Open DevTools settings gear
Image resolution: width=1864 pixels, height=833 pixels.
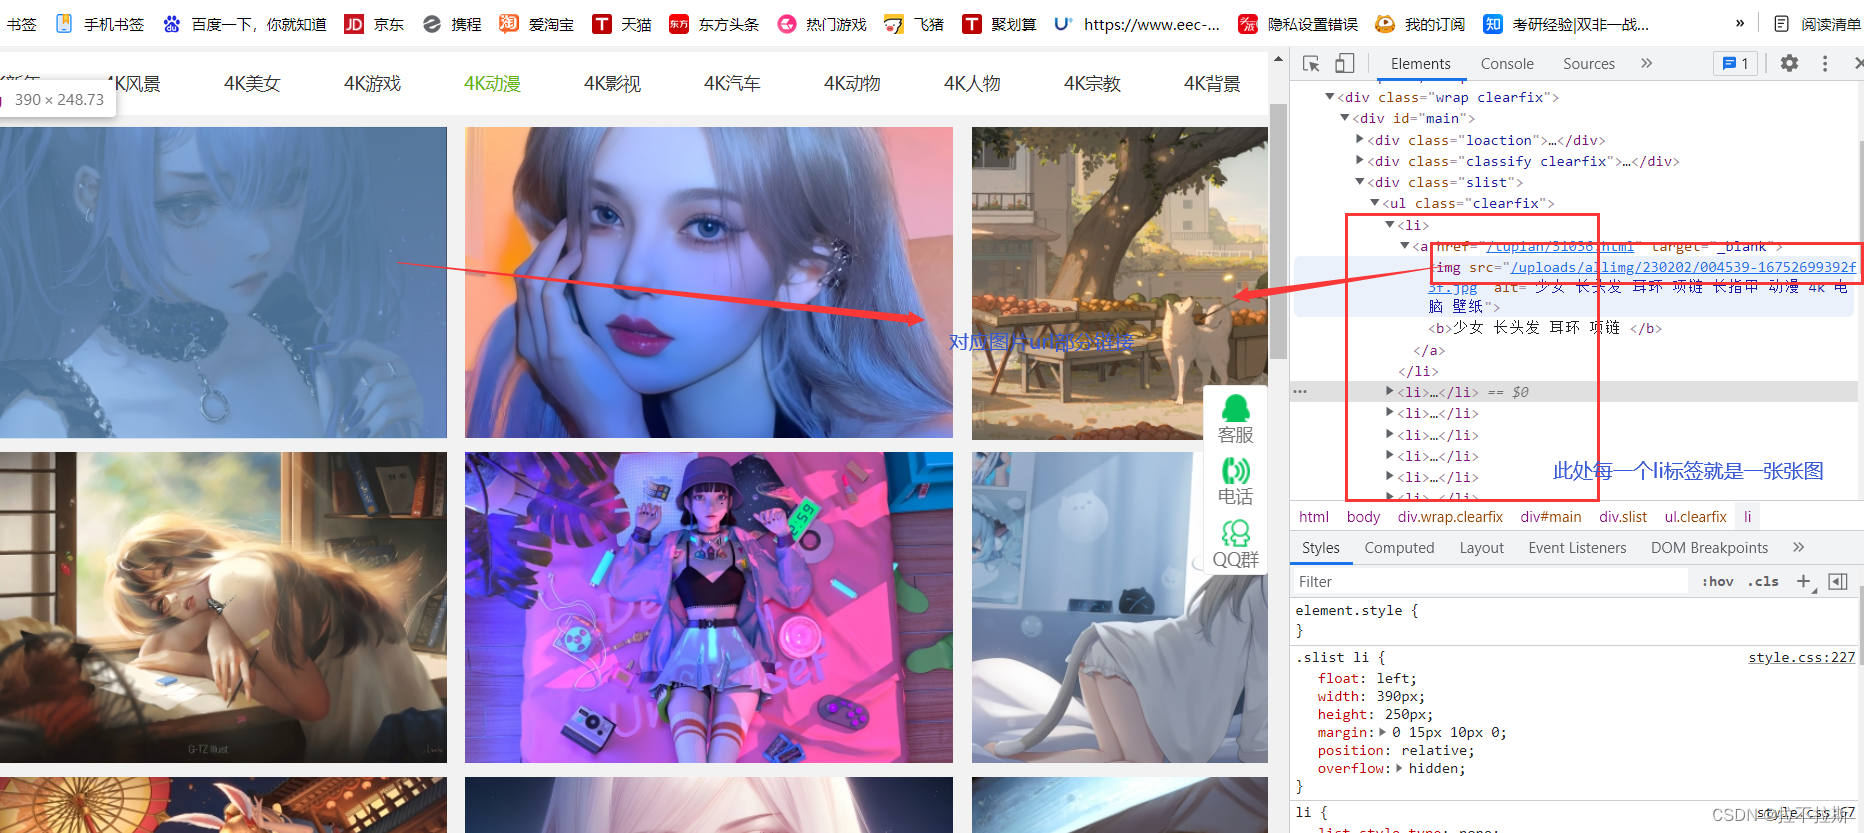point(1789,63)
